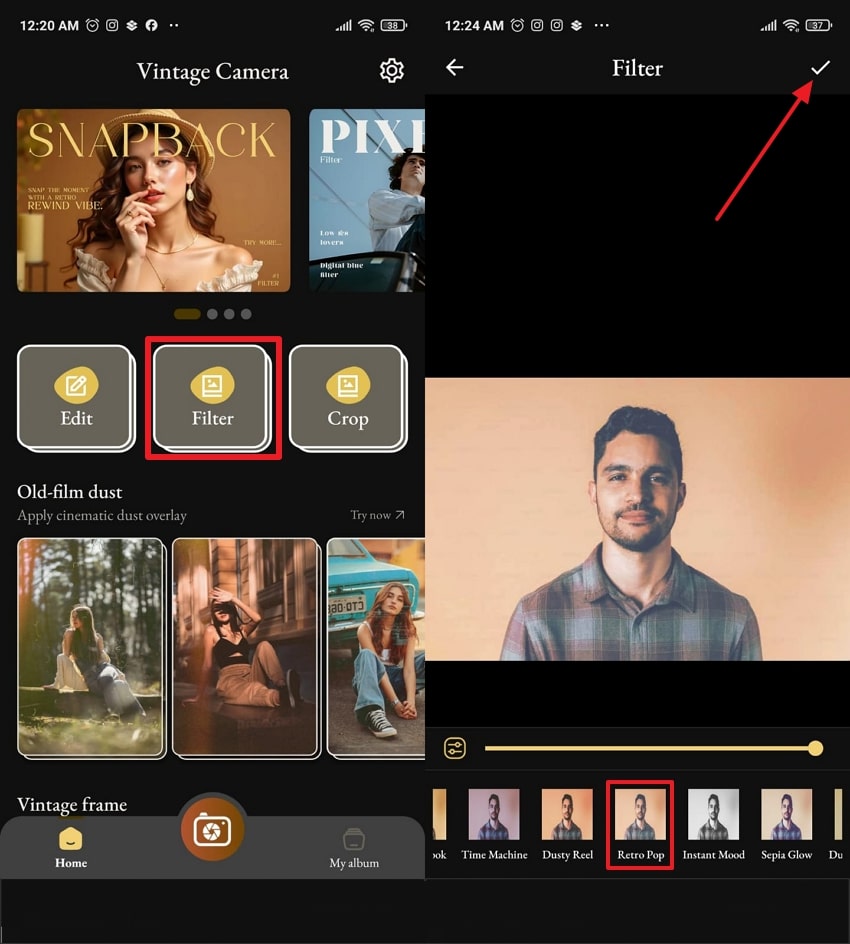Tap the picture icon on Filter card
Image resolution: width=850 pixels, height=944 pixels.
point(212,385)
